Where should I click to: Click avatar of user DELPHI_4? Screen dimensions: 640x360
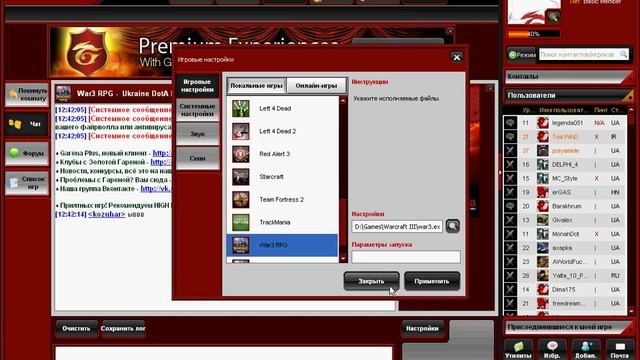pyautogui.click(x=542, y=164)
